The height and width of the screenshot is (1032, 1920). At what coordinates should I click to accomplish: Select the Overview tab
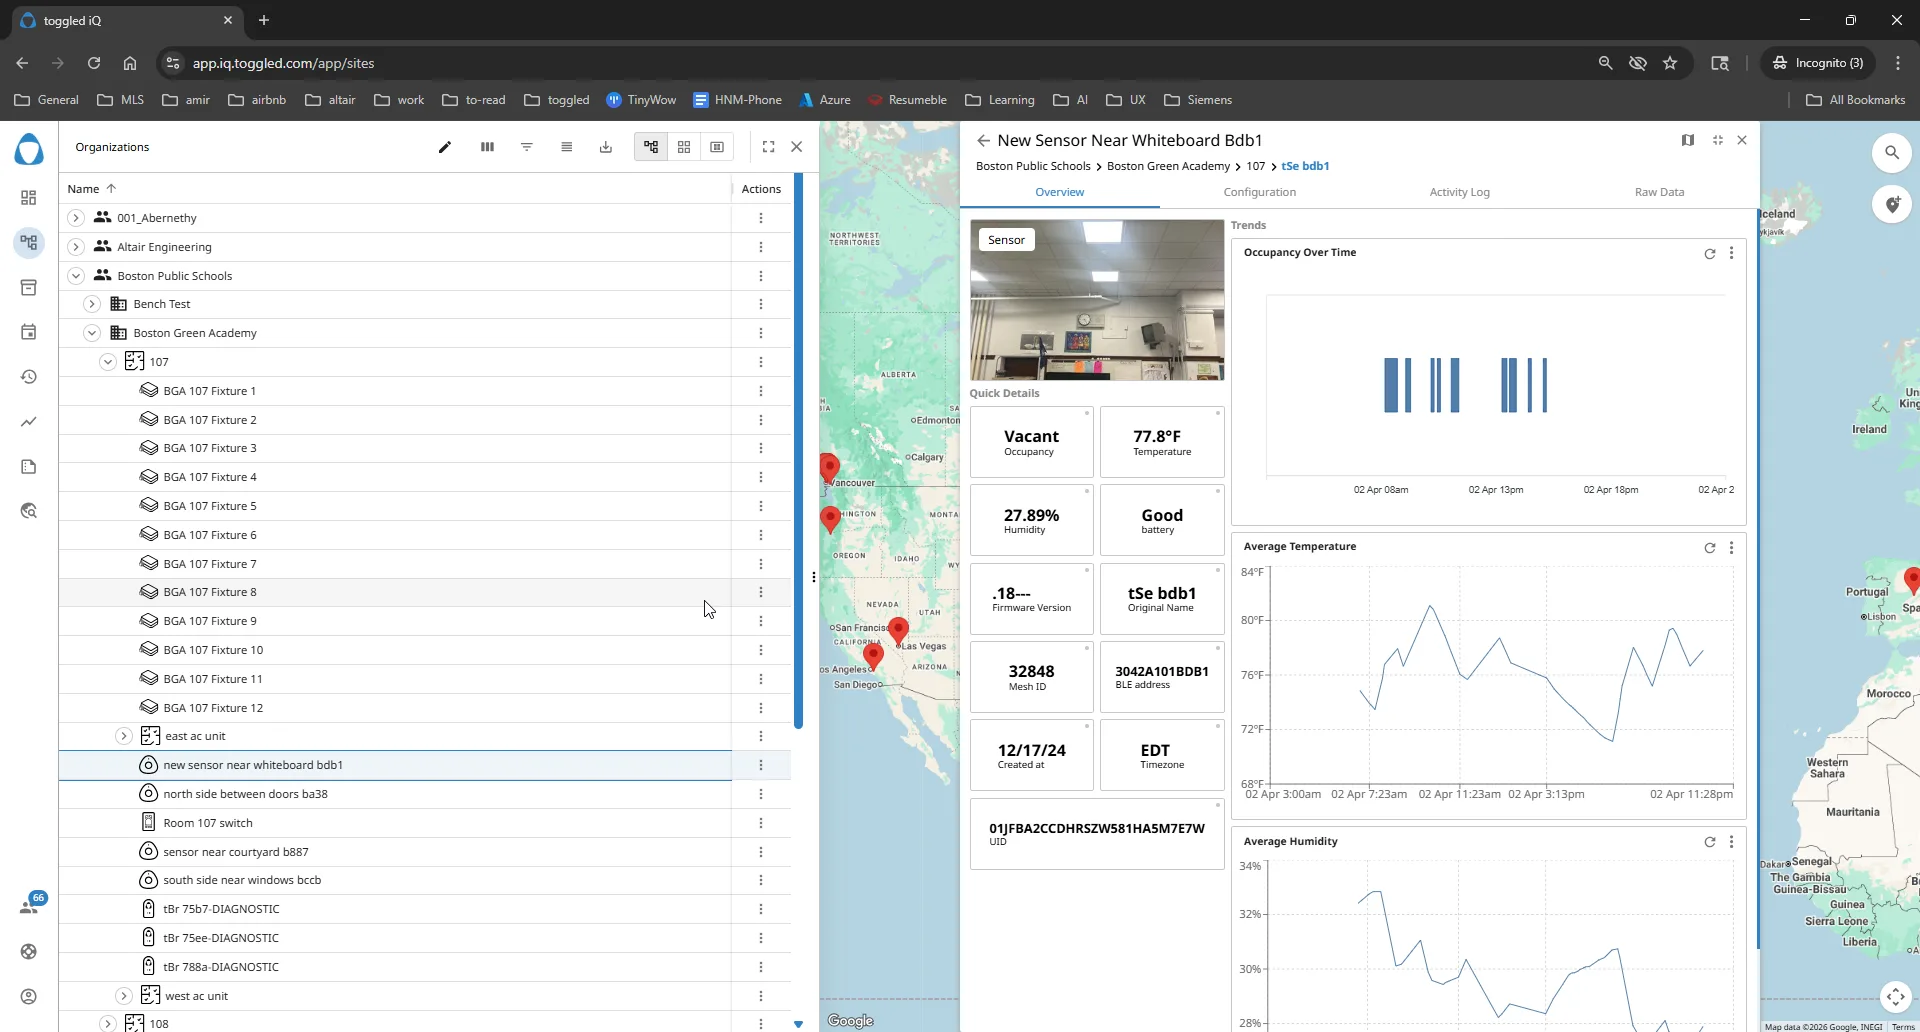pos(1059,192)
